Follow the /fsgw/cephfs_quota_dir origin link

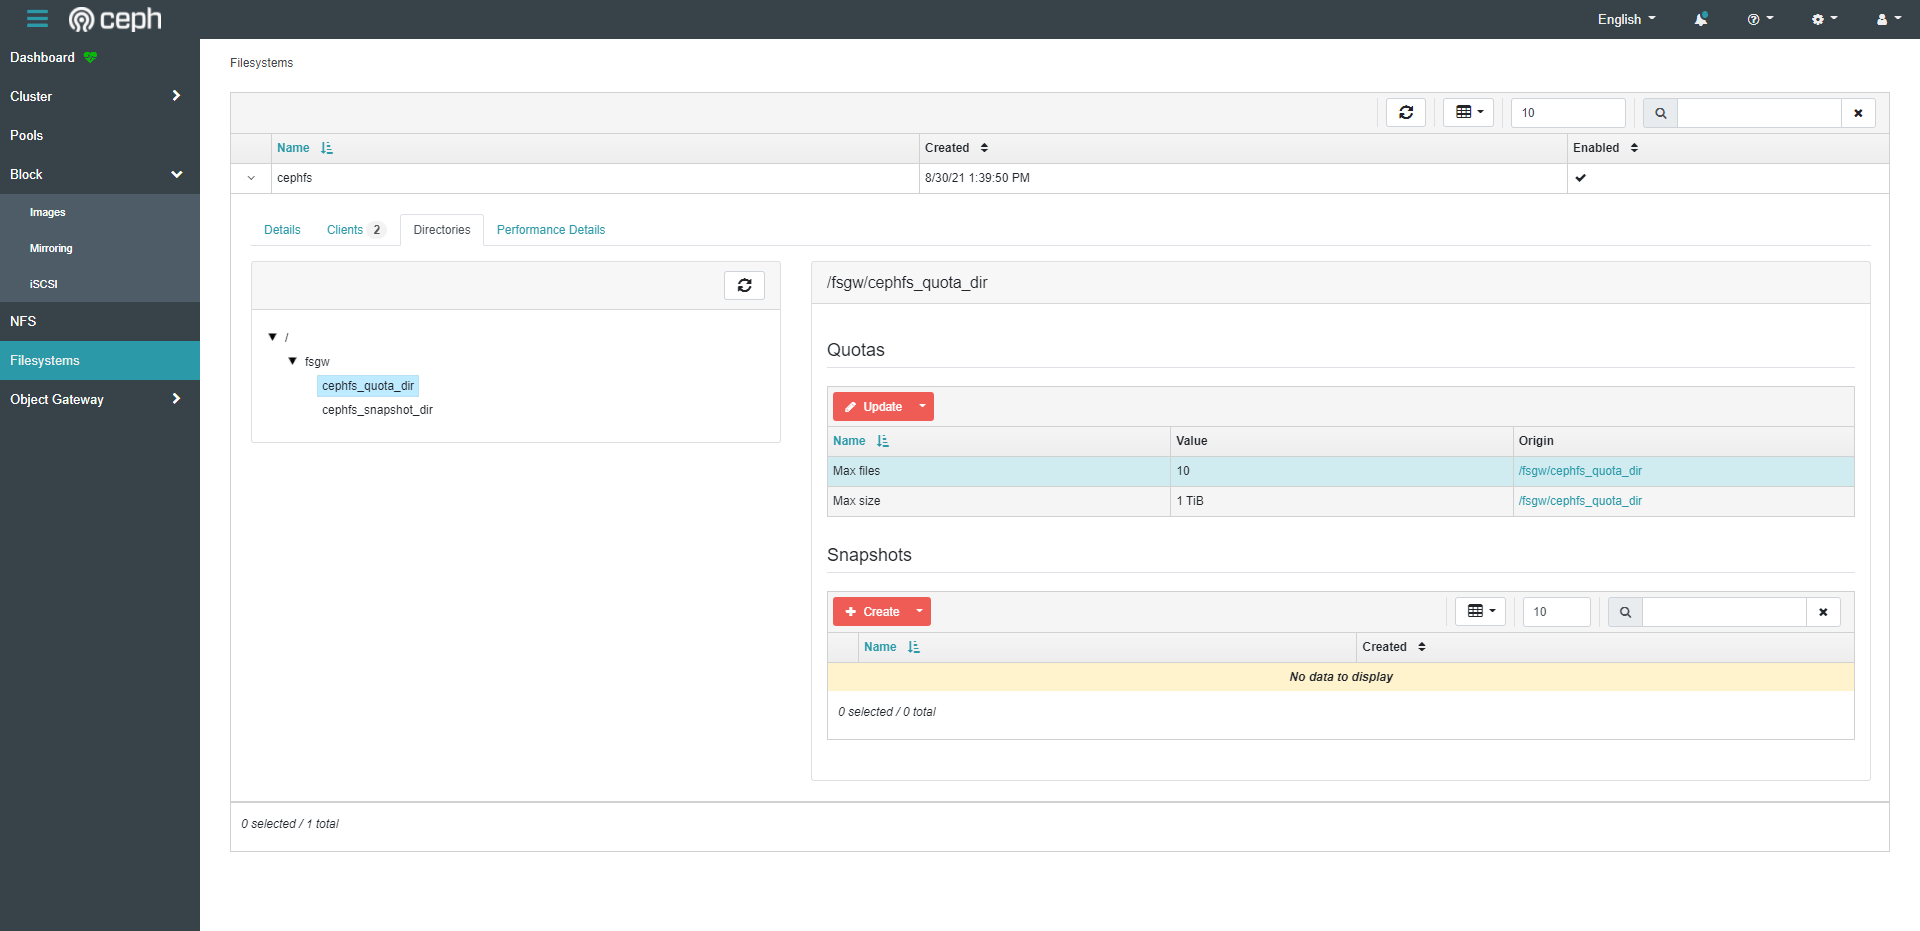coord(1580,471)
